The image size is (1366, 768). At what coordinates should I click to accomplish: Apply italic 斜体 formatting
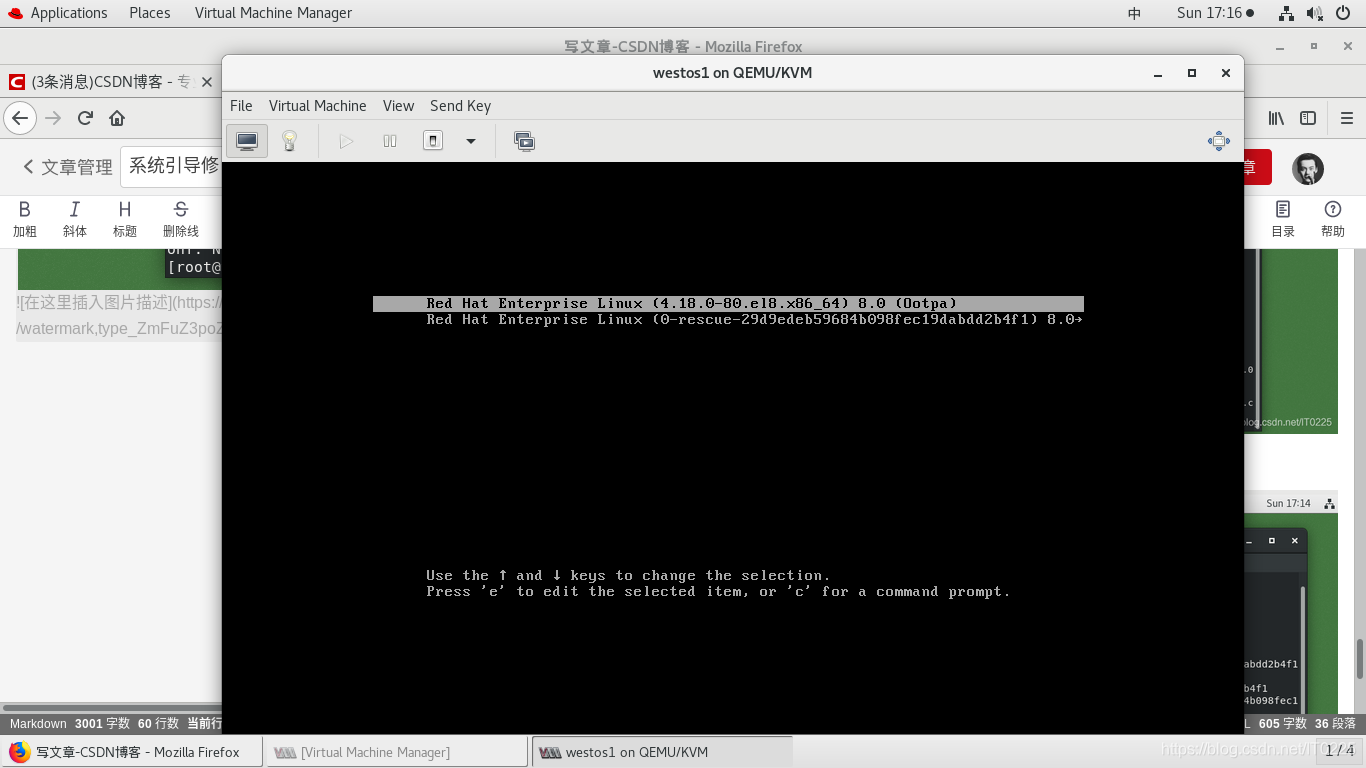(x=75, y=219)
